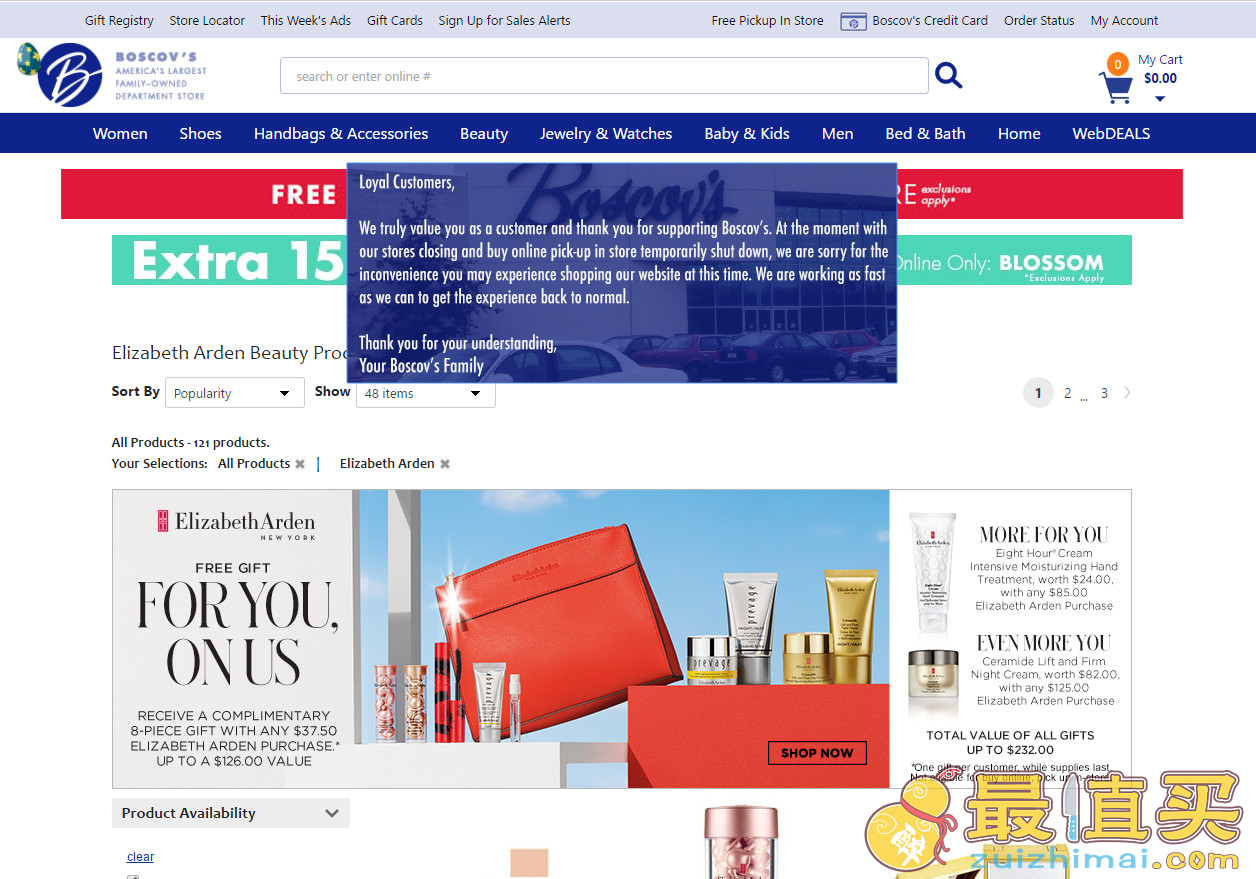Remove the All Products filter
The image size is (1256, 879).
300,464
